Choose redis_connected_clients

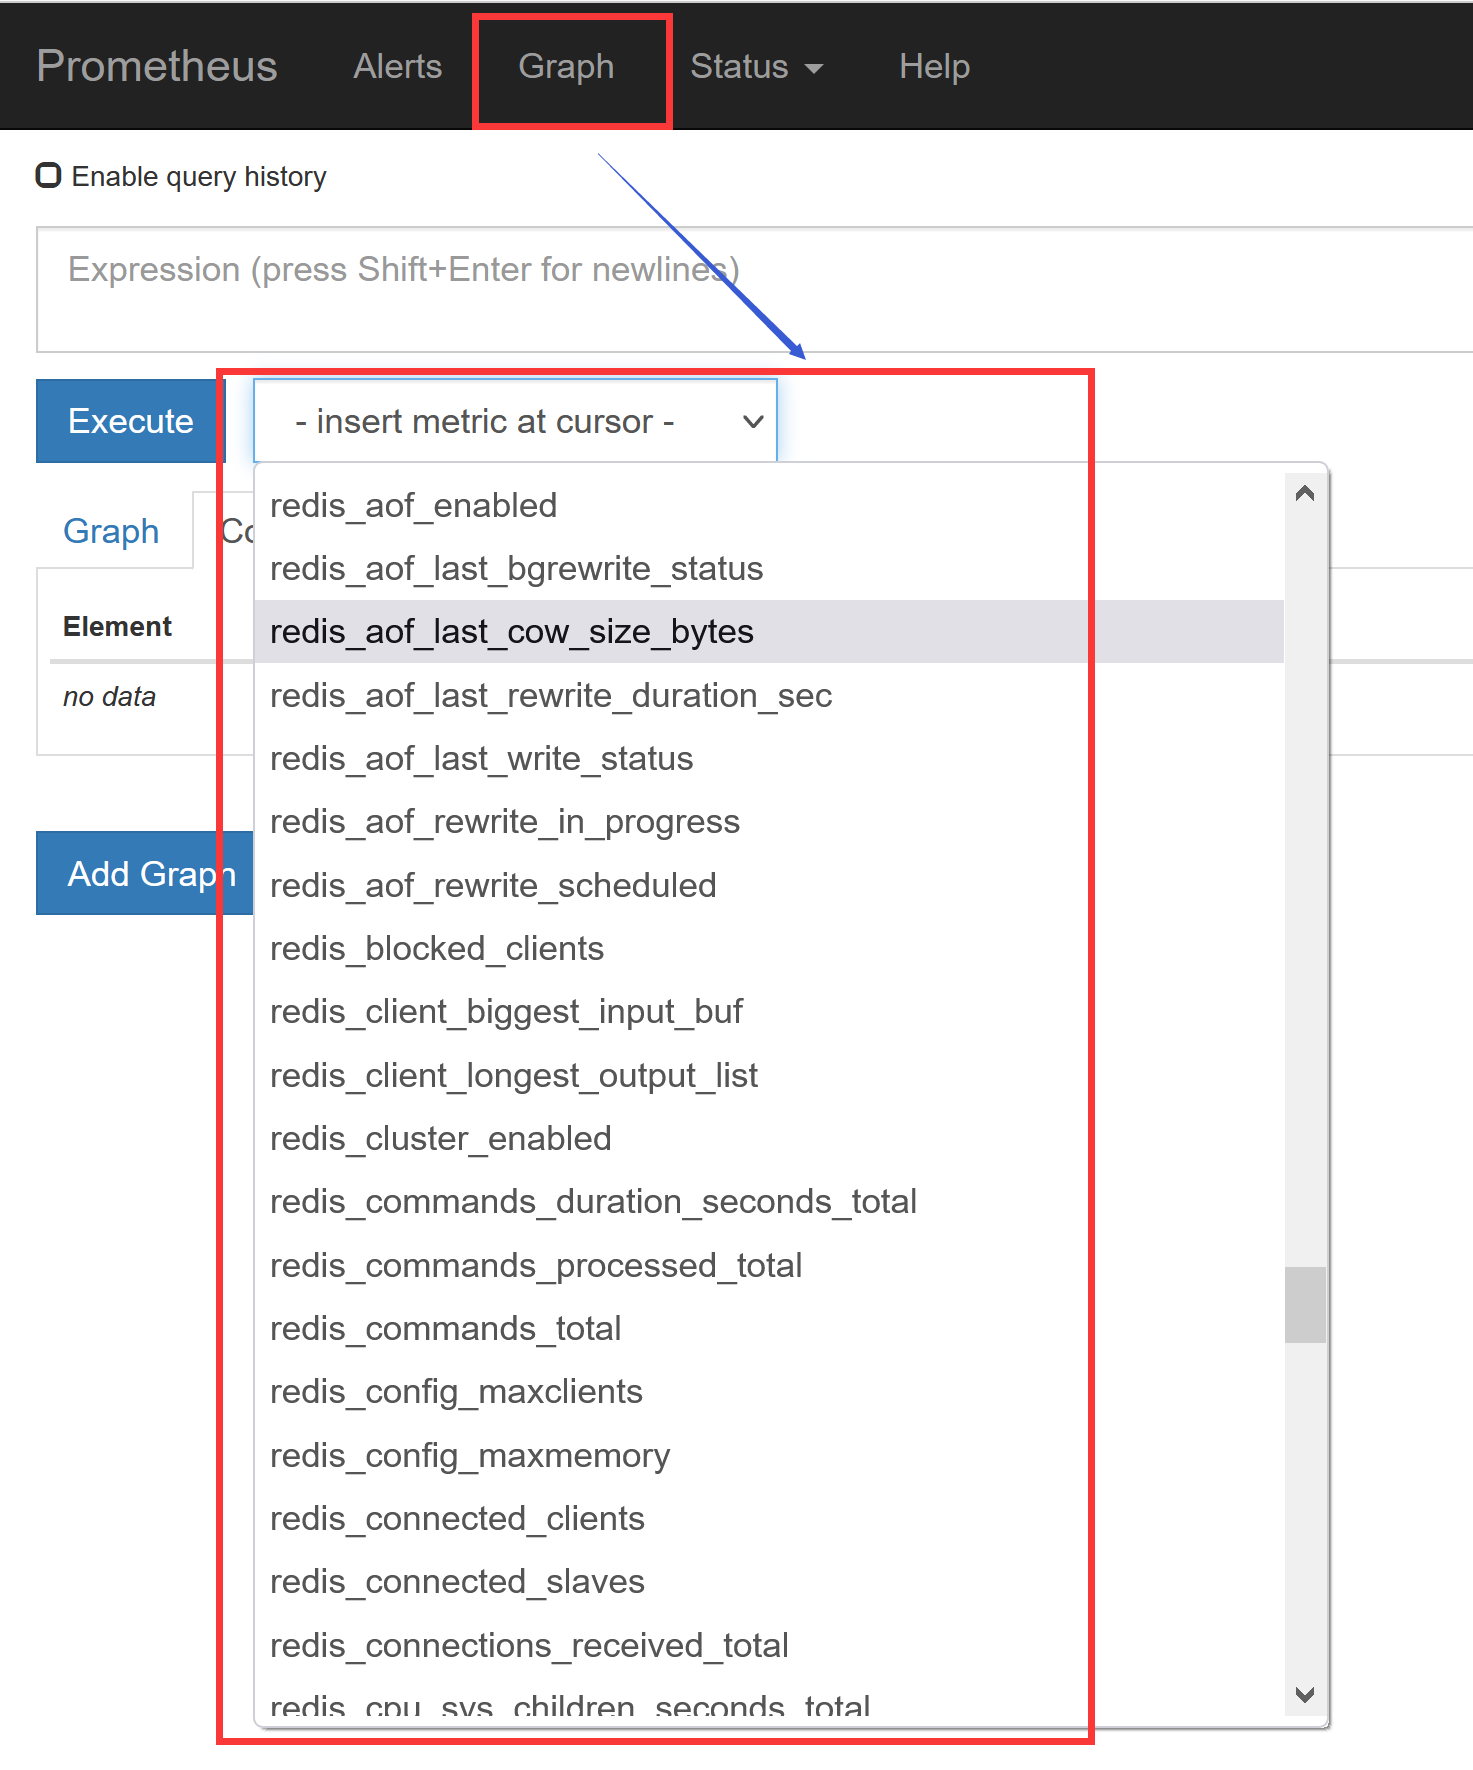769,1519
